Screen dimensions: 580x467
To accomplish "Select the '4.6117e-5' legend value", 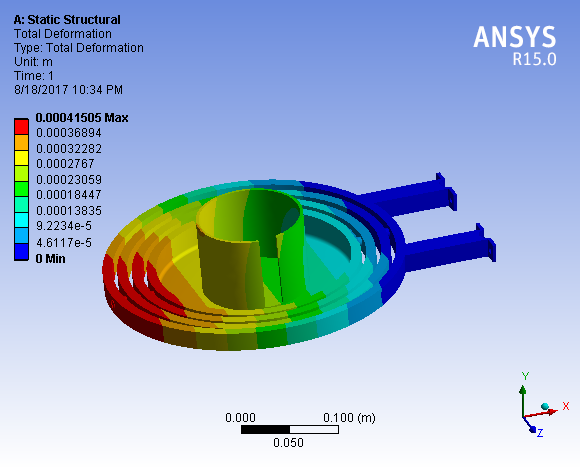I will (x=64, y=243).
